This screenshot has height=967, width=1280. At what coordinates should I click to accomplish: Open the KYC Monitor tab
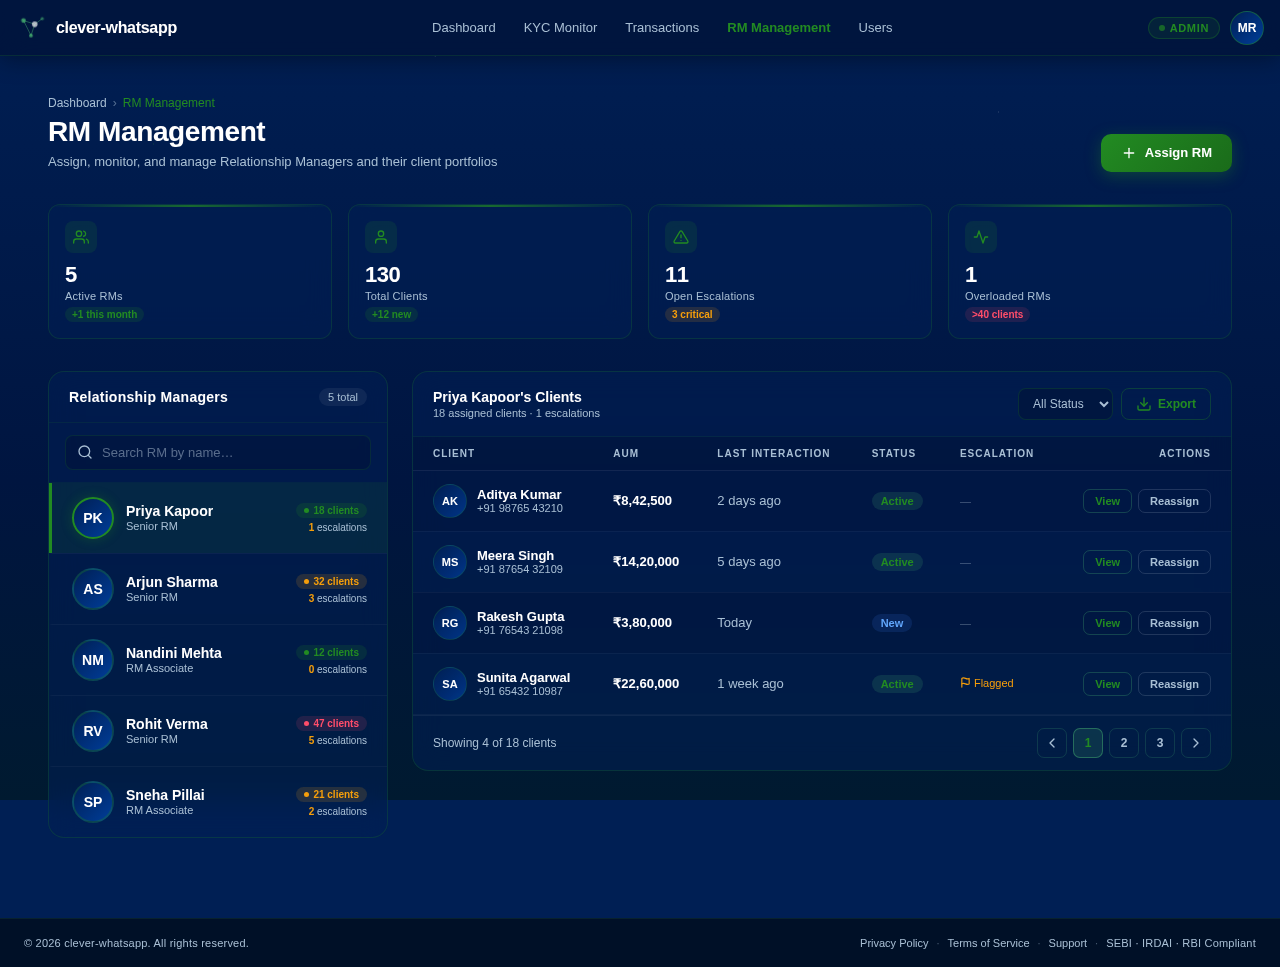click(558, 27)
